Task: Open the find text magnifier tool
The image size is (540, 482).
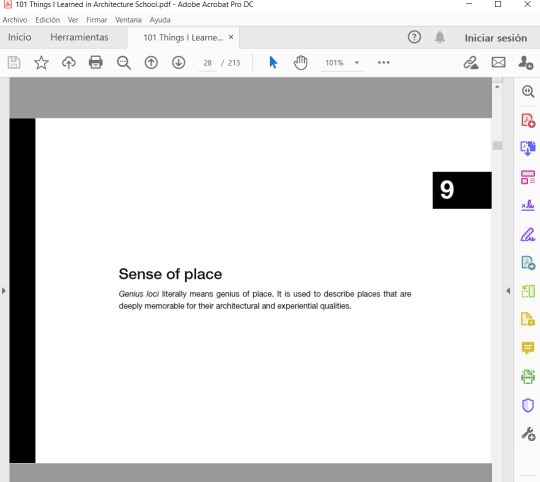Action: 124,63
